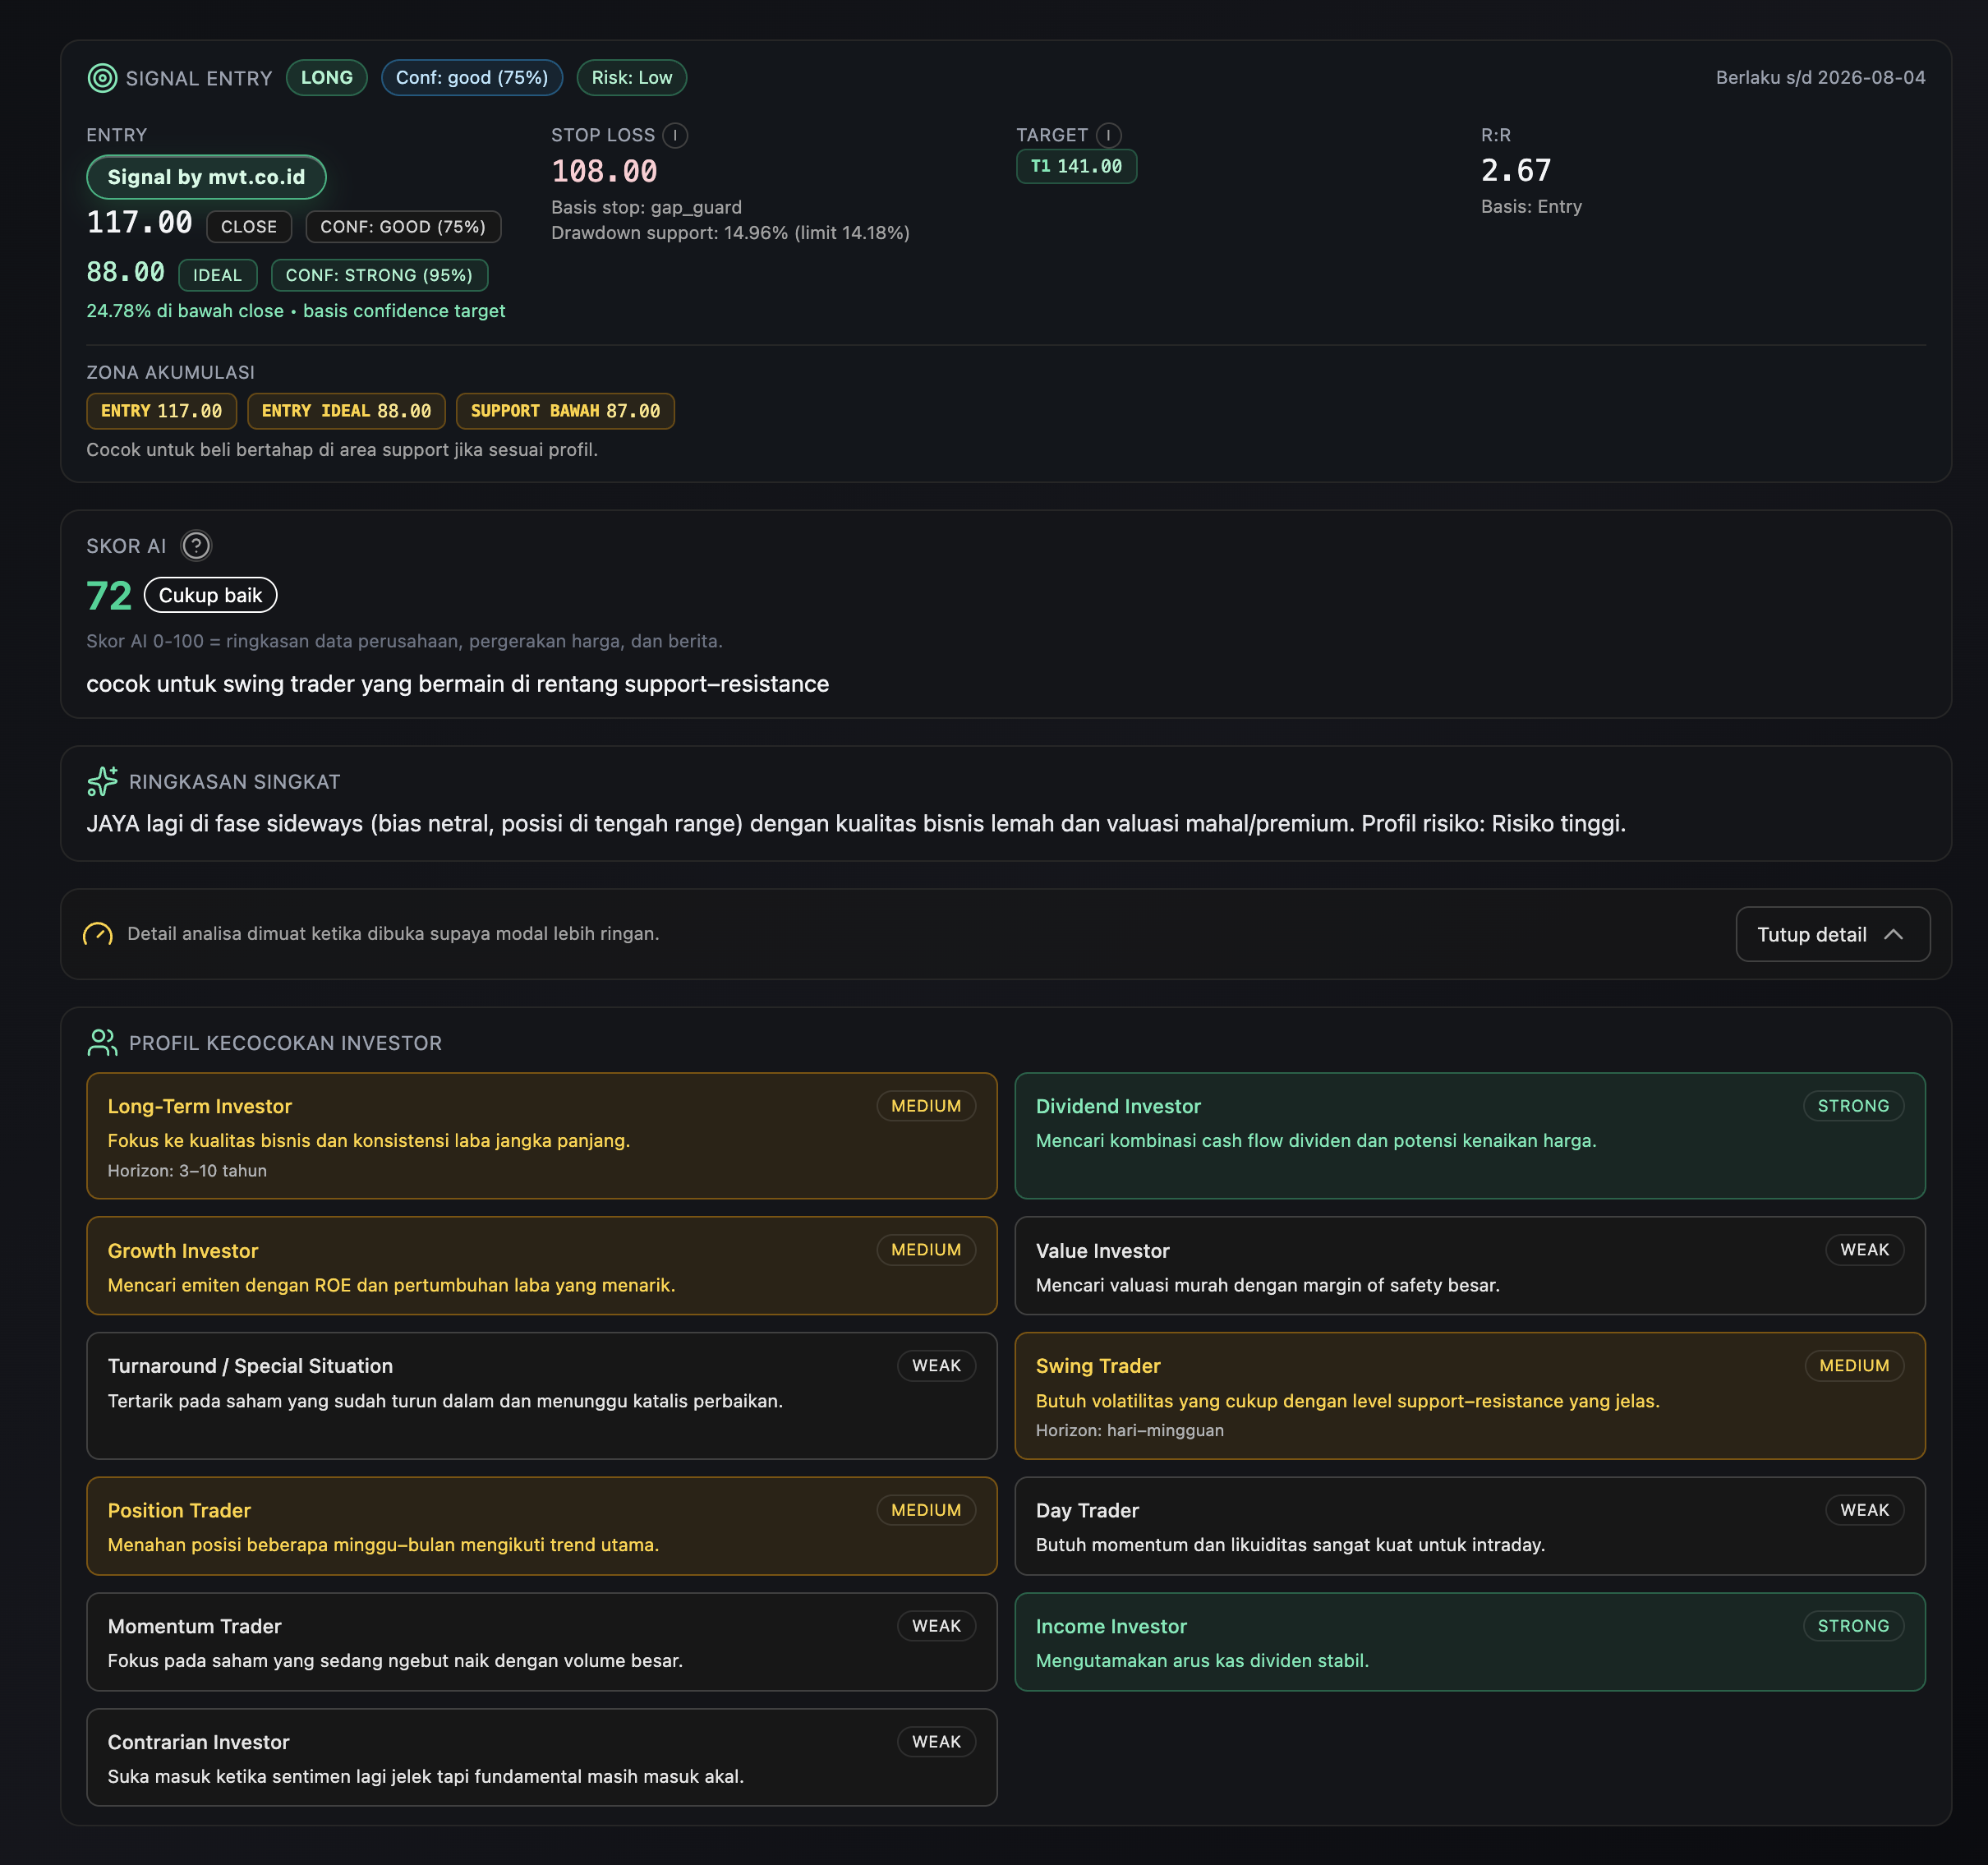This screenshot has height=1865, width=1988.
Task: Click the LONG signal badge
Action: [x=327, y=78]
